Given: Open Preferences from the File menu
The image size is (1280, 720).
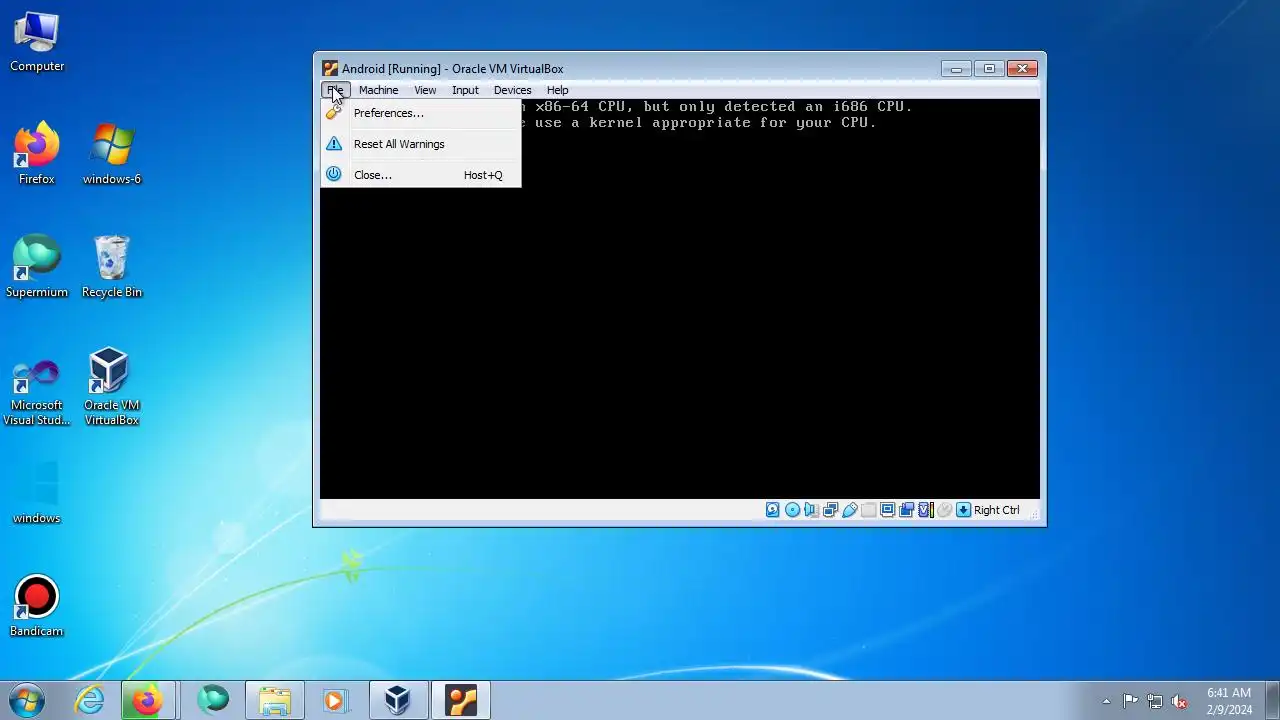Looking at the screenshot, I should pos(421,113).
